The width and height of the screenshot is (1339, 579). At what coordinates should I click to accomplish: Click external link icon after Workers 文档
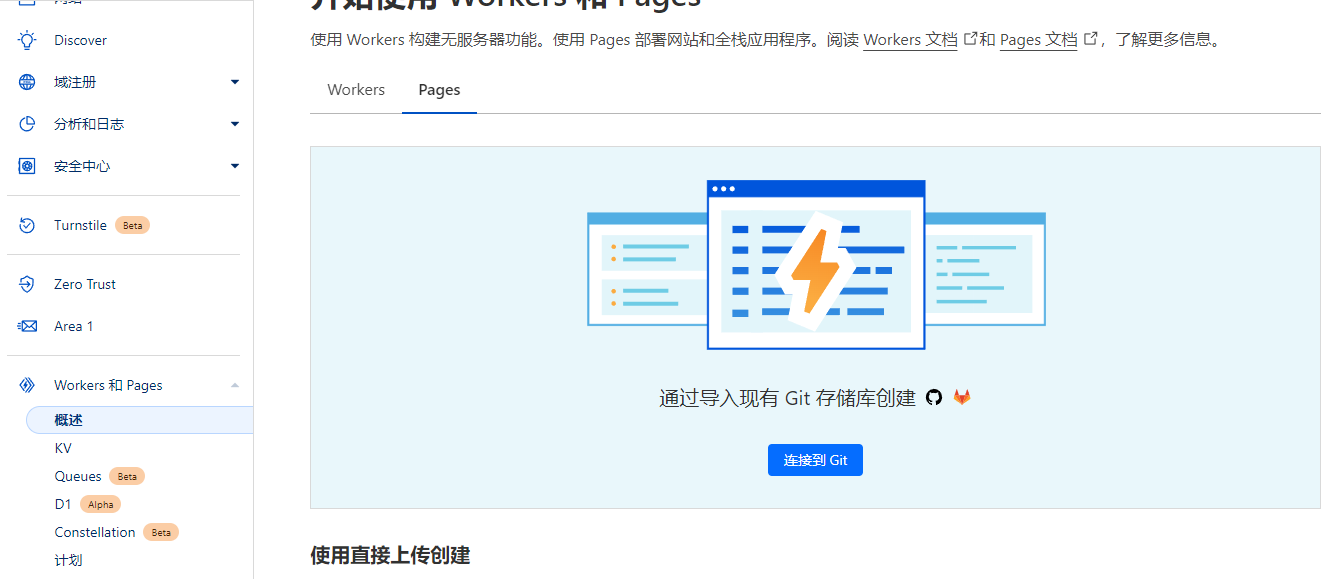969,39
